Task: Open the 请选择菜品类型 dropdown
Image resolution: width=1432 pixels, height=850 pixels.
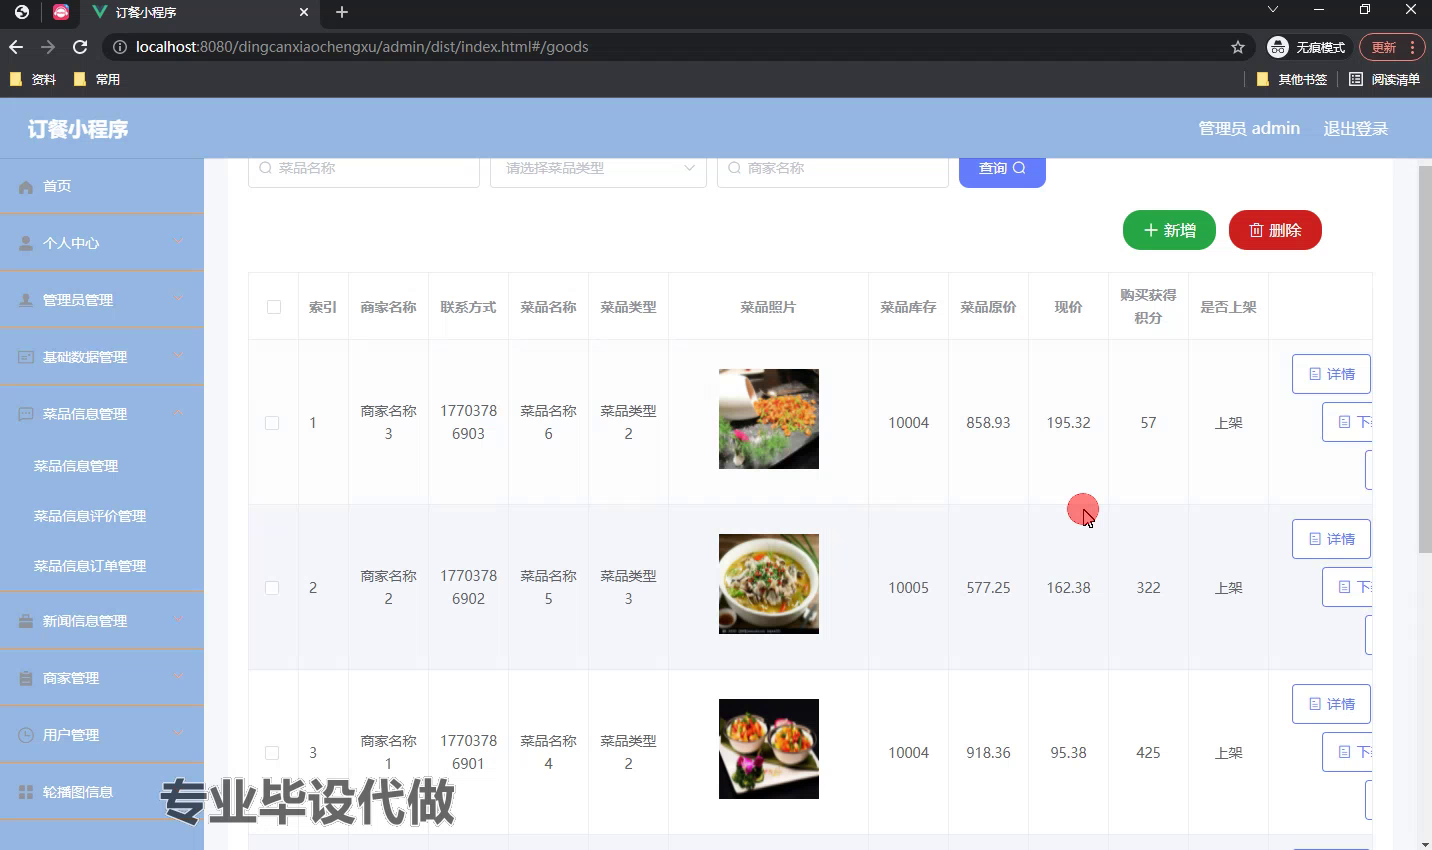Action: [x=598, y=169]
